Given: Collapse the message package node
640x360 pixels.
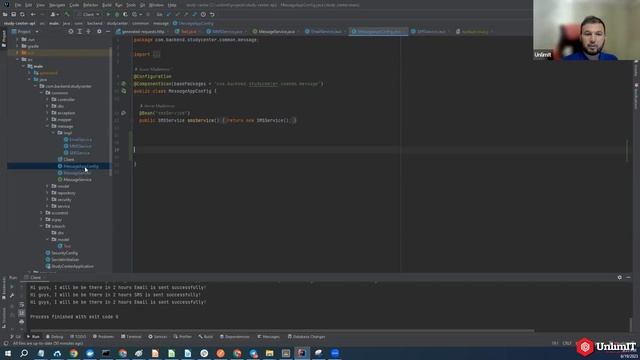Looking at the screenshot, I should point(47,126).
